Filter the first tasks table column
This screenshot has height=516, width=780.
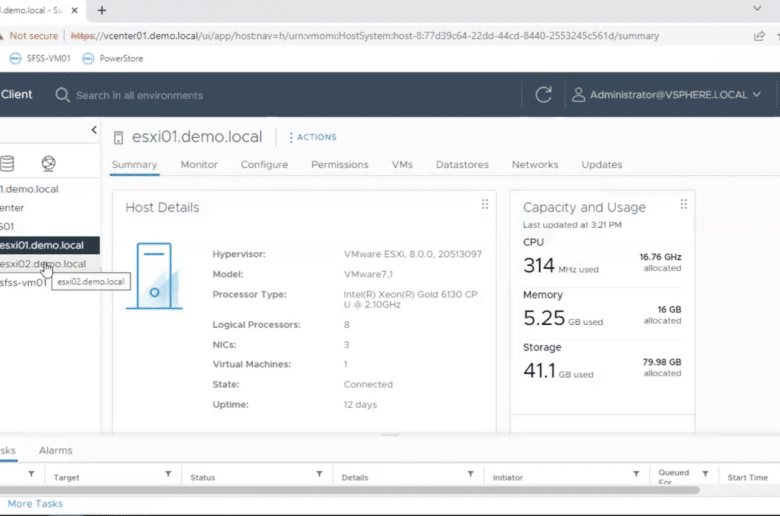(31, 474)
